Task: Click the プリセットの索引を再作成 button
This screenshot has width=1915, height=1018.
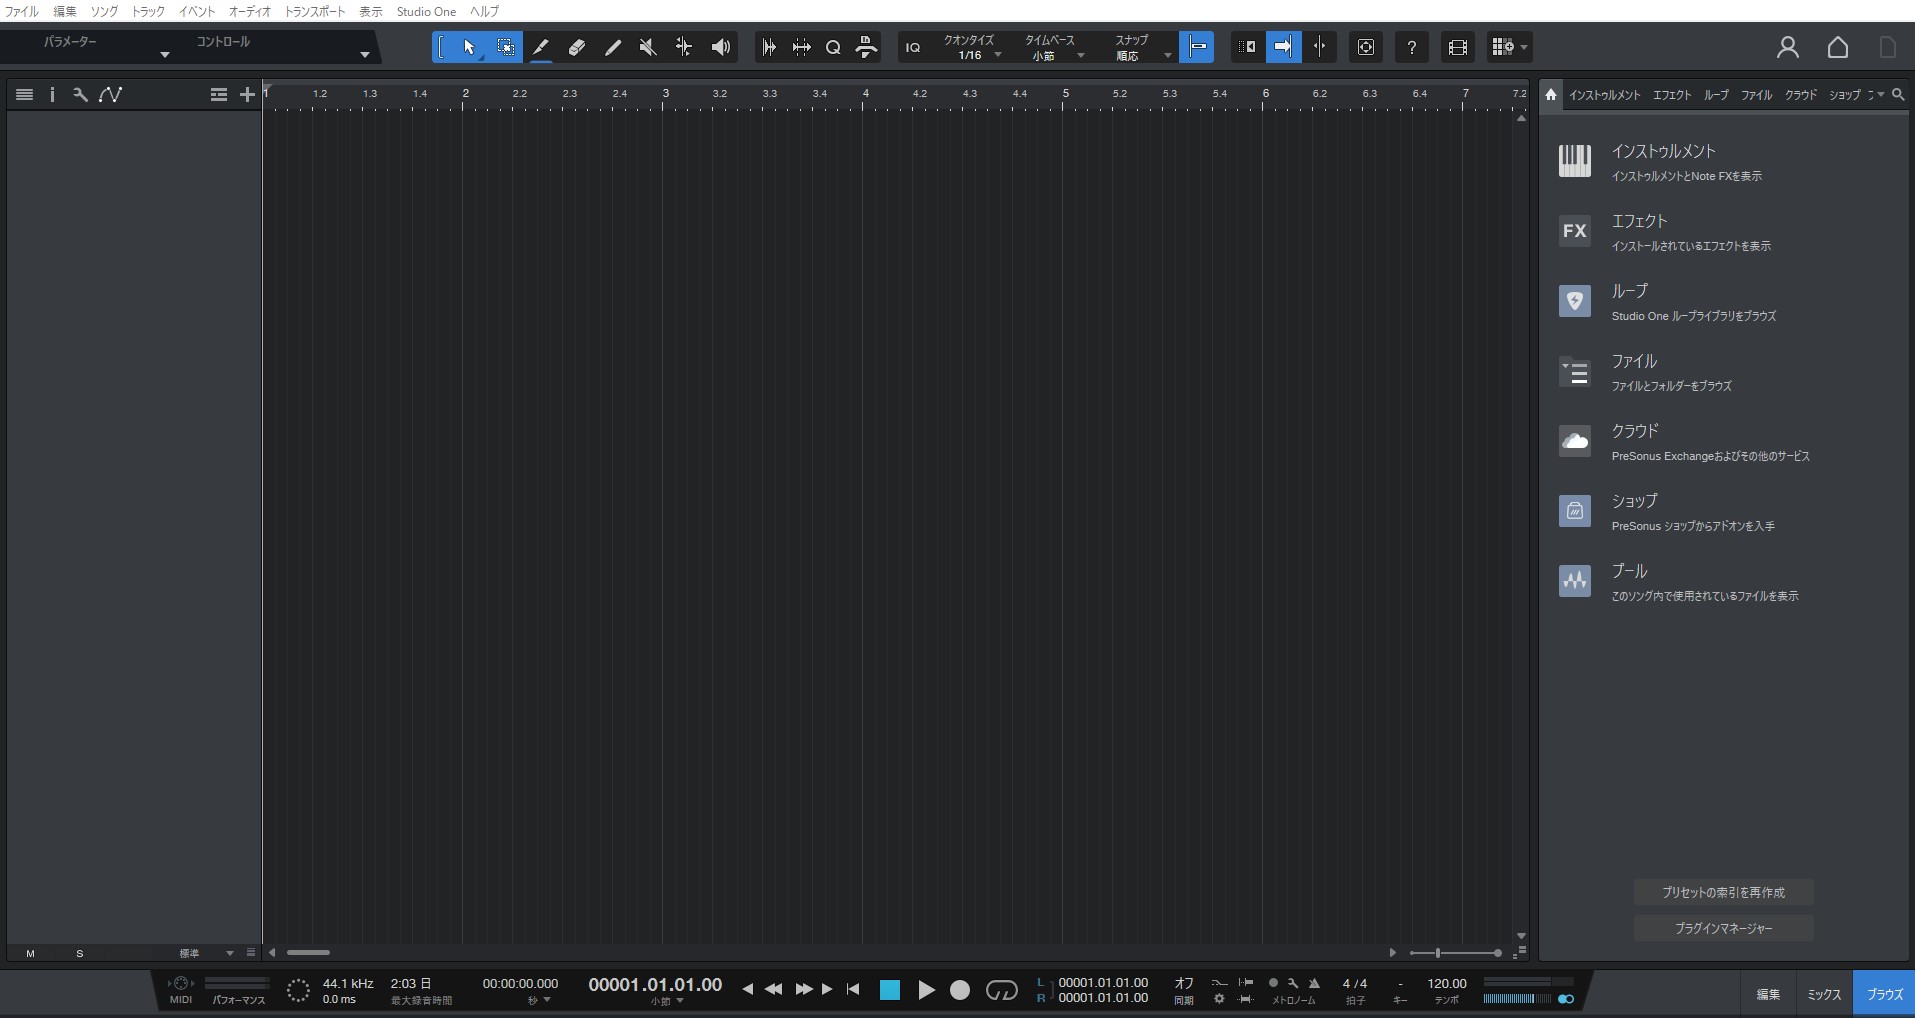Action: click(1723, 892)
